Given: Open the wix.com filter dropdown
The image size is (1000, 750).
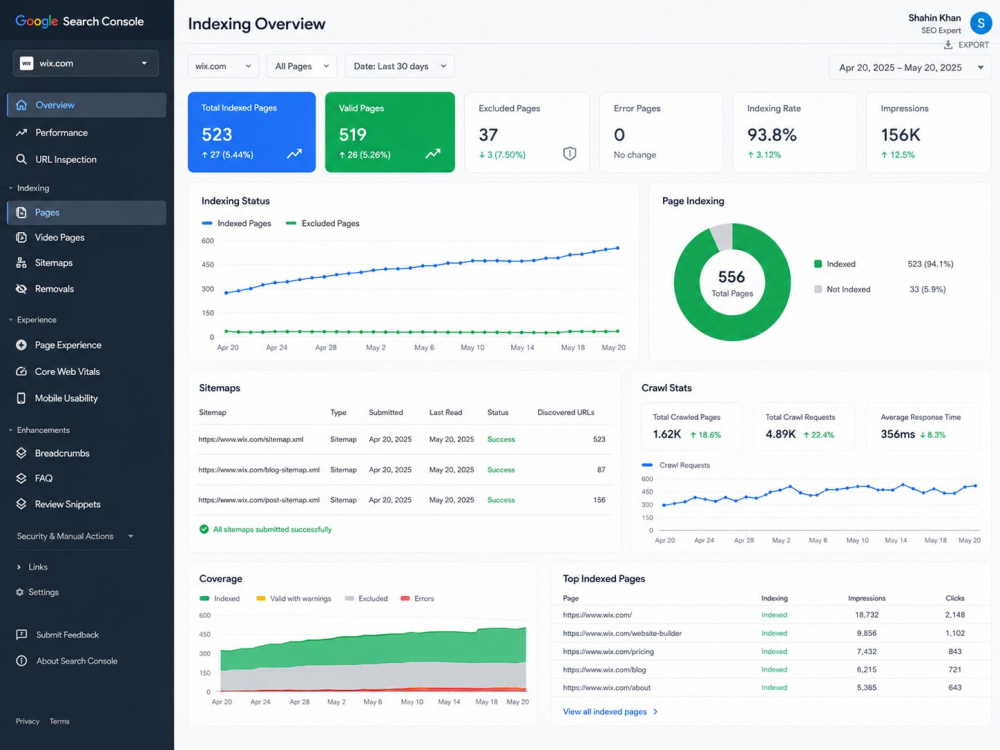Looking at the screenshot, I should [223, 66].
